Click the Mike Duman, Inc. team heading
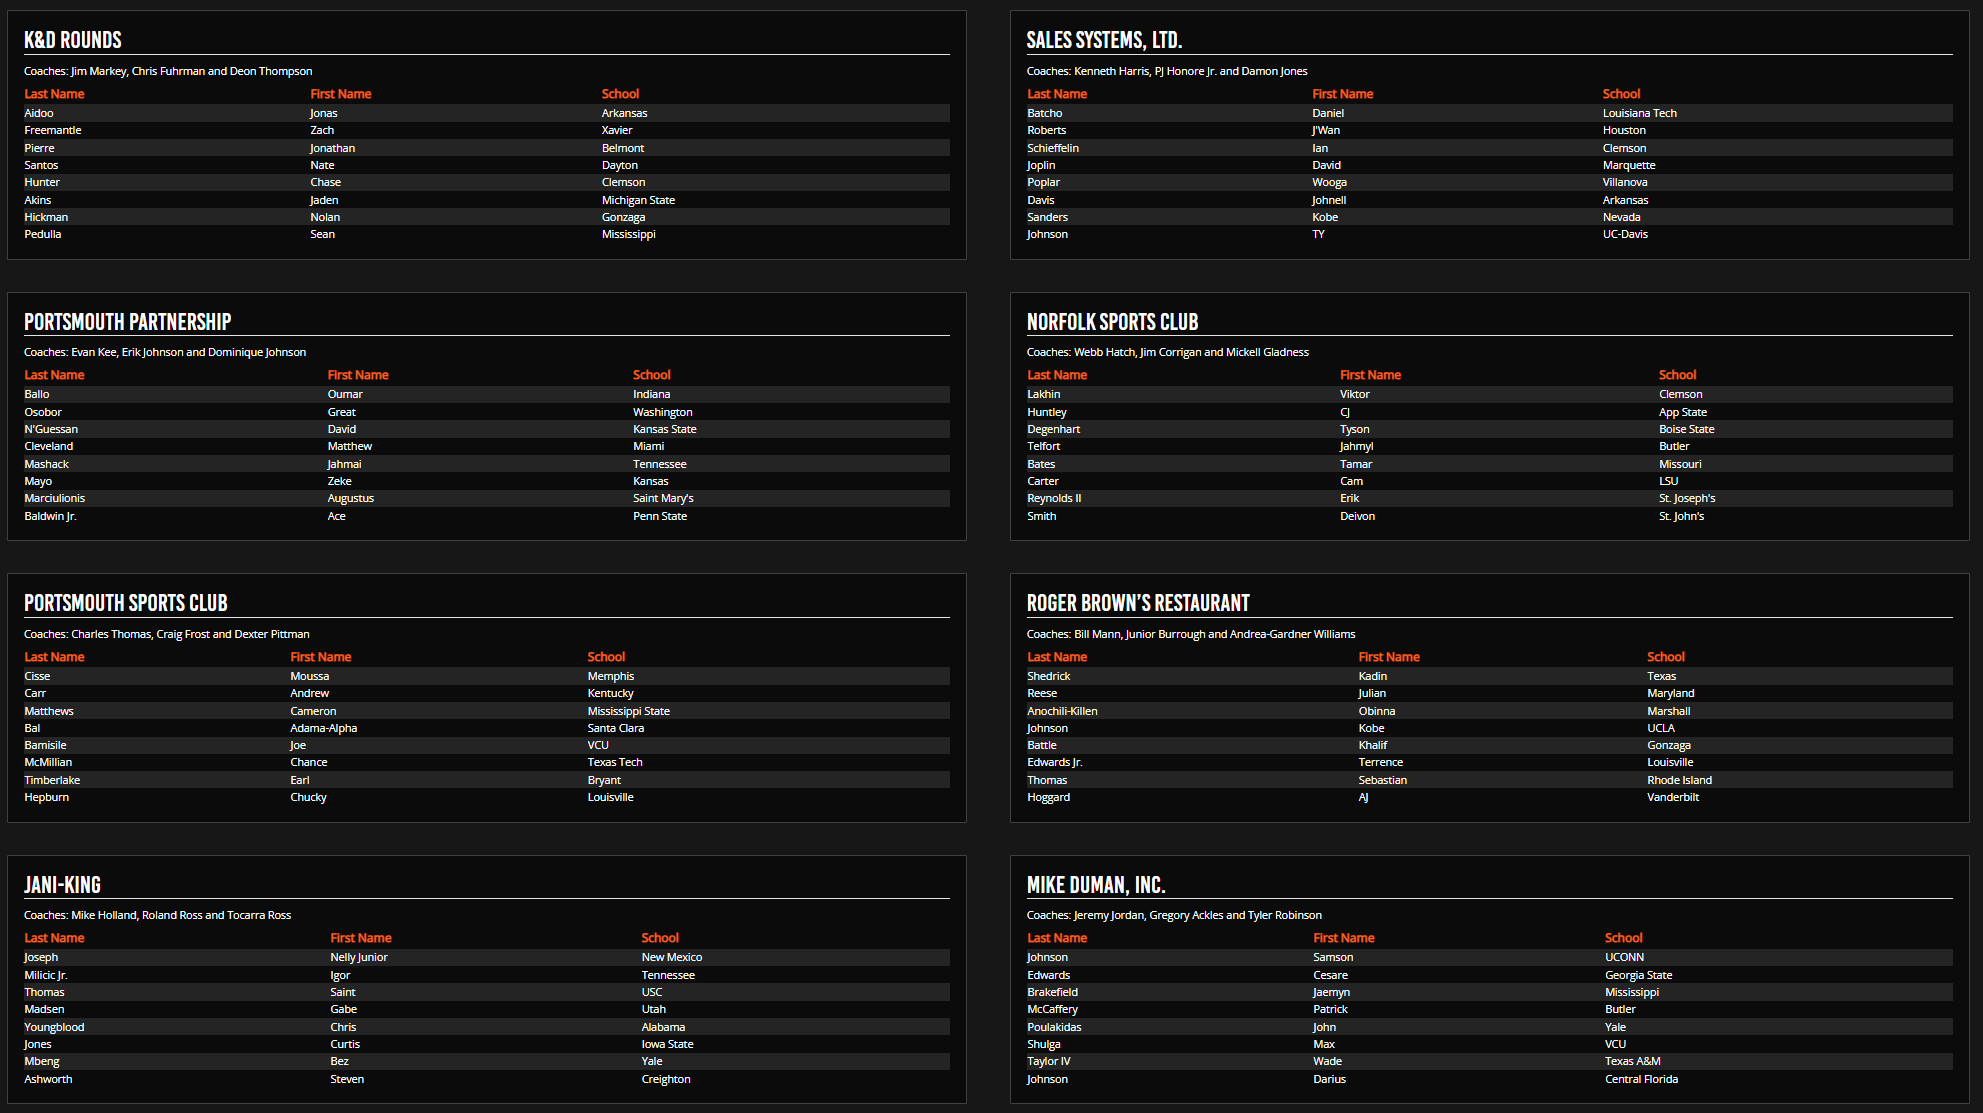This screenshot has height=1113, width=1983. click(1096, 885)
